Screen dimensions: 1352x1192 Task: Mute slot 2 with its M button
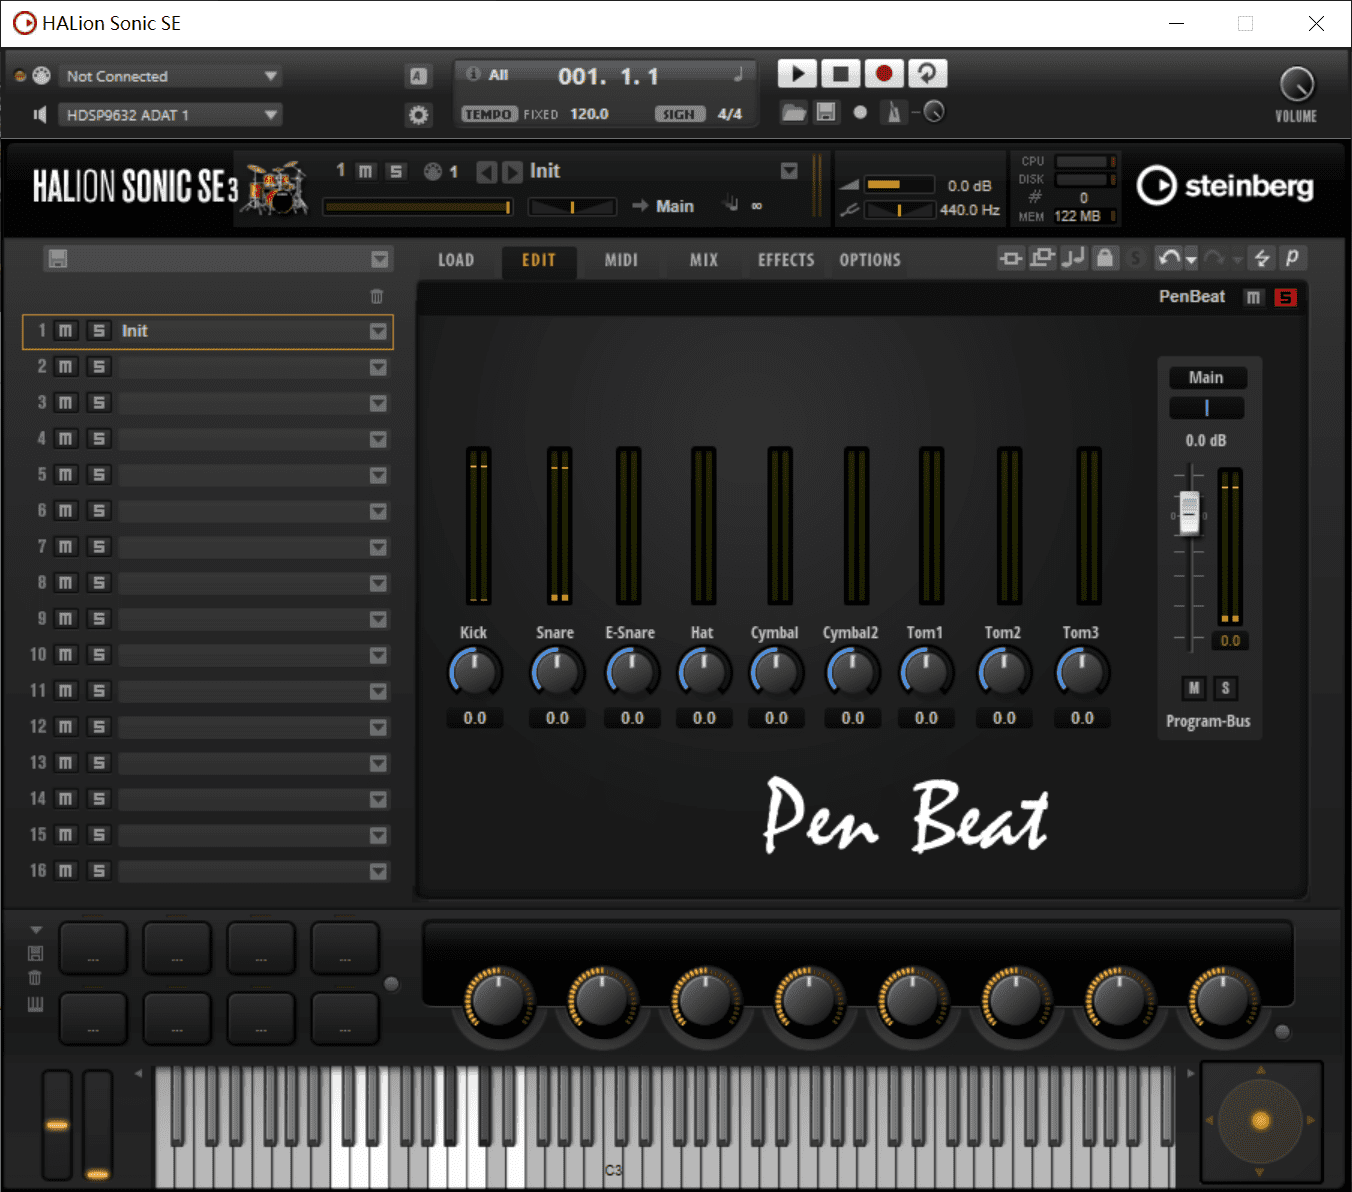(x=65, y=367)
